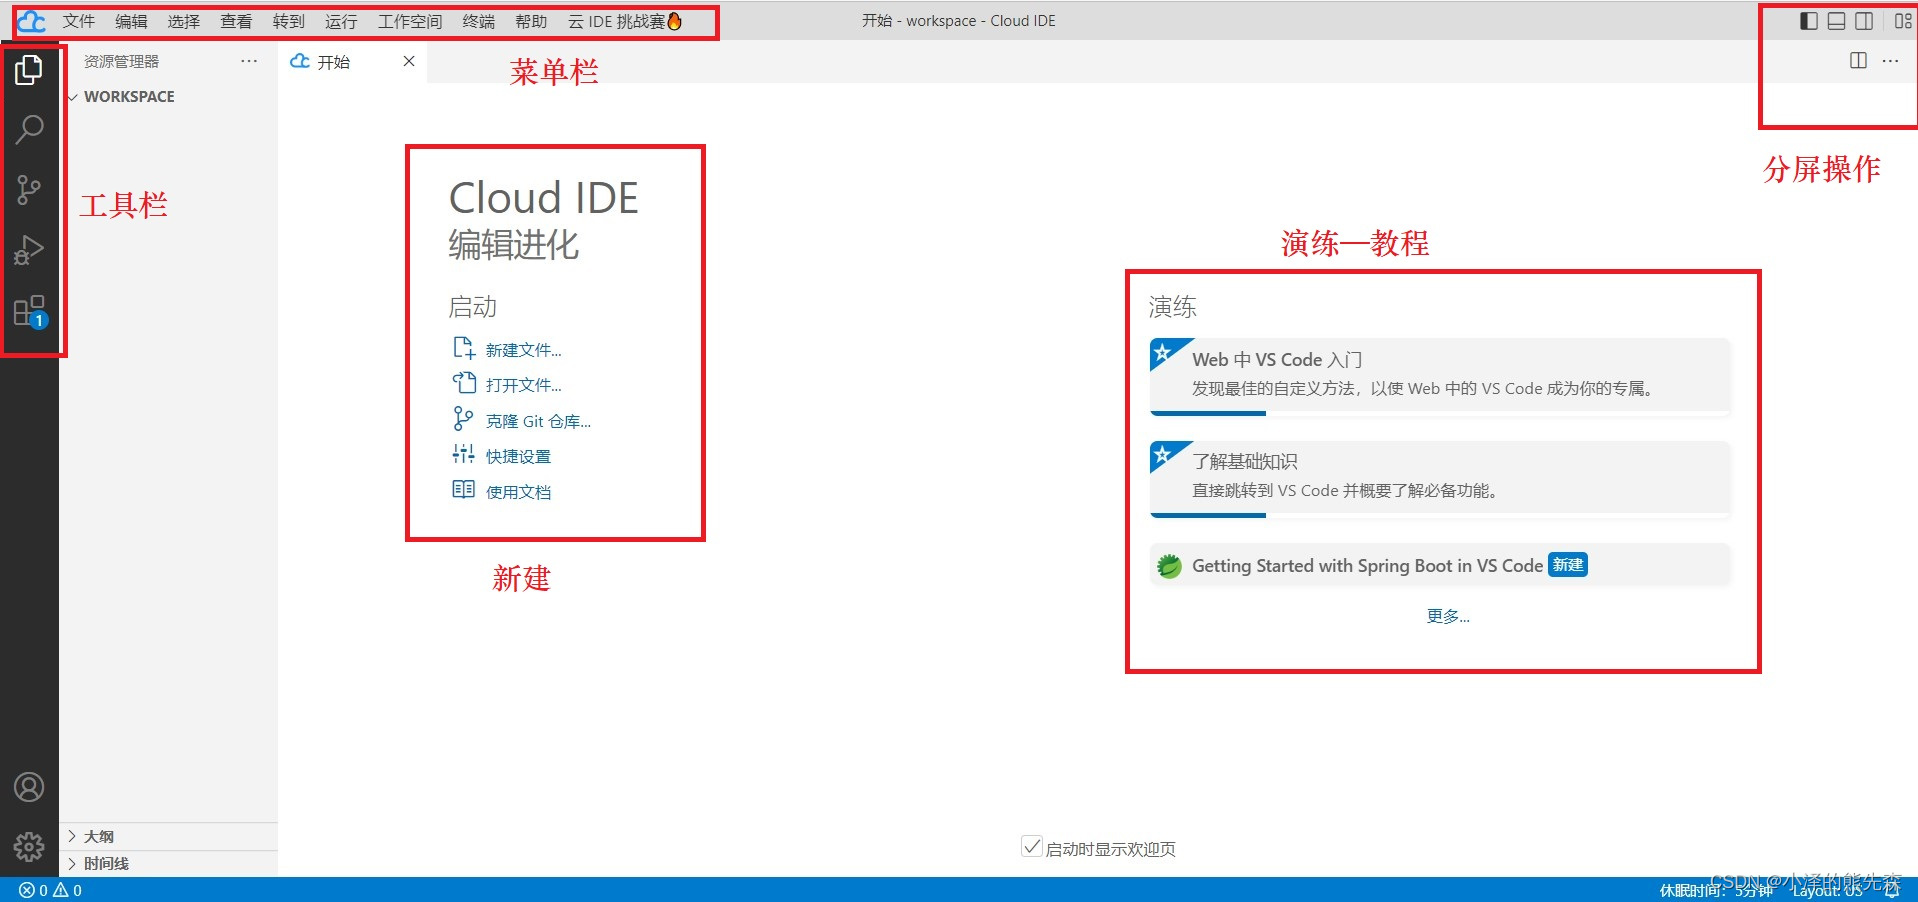Split the editor to the right
Viewport: 1918px width, 902px height.
coord(1858,61)
